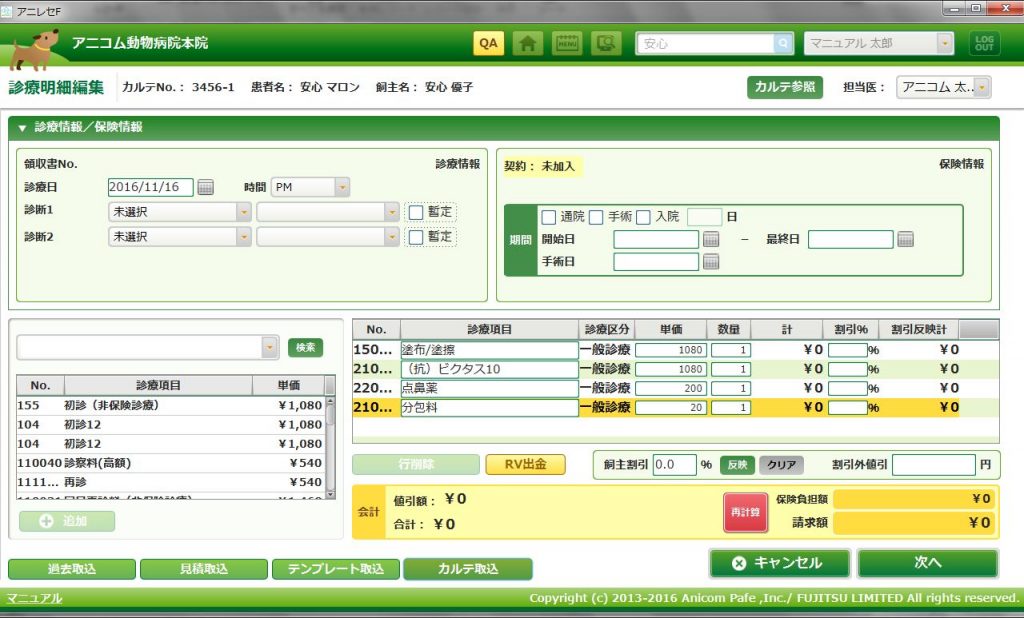Check the 暫定 box for 診断2
1024x618 pixels.
pos(416,237)
